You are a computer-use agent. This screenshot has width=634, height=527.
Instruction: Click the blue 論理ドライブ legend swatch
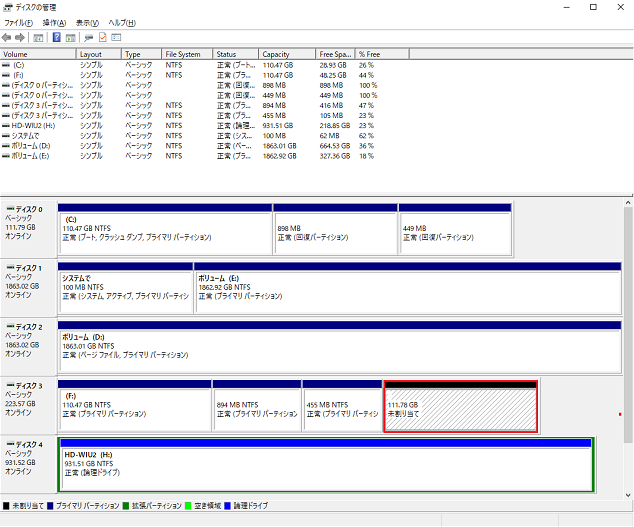coord(227,506)
